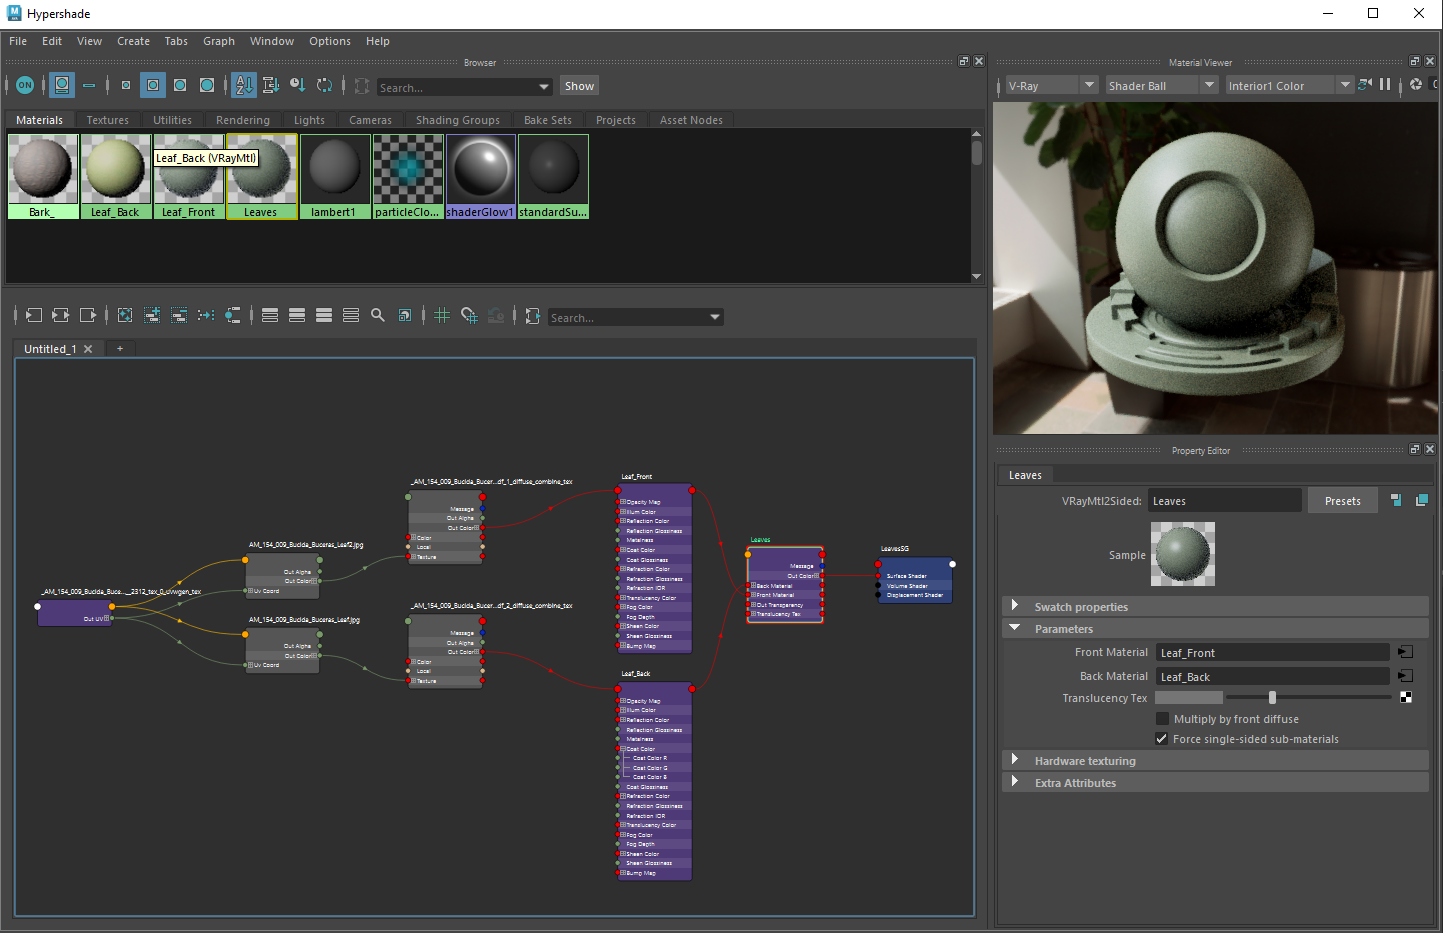Viewport: 1443px width, 933px height.
Task: Select the shaderGlow1 material swatch
Action: (x=480, y=176)
